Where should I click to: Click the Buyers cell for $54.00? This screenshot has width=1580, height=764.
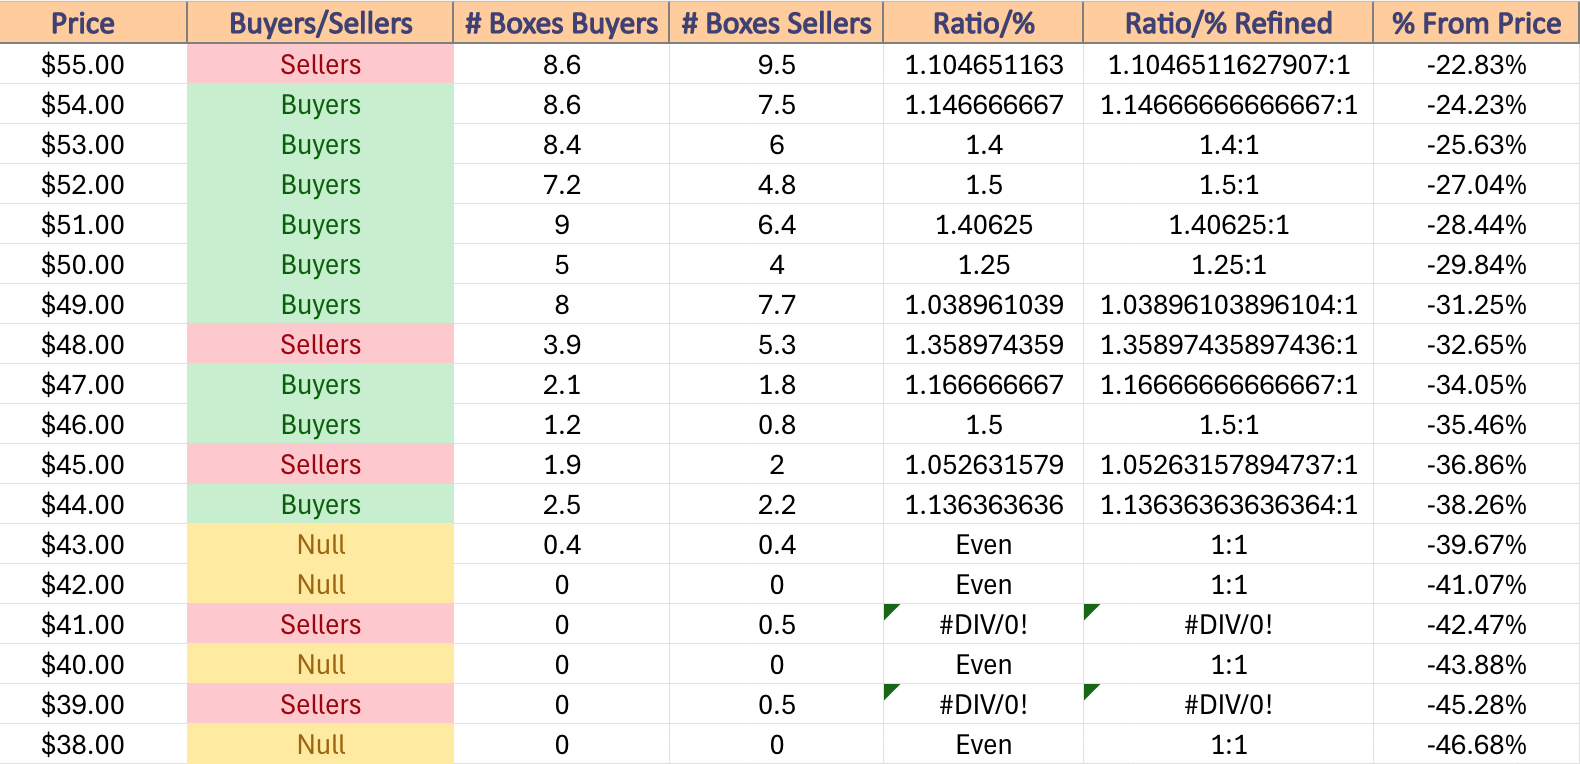[320, 104]
